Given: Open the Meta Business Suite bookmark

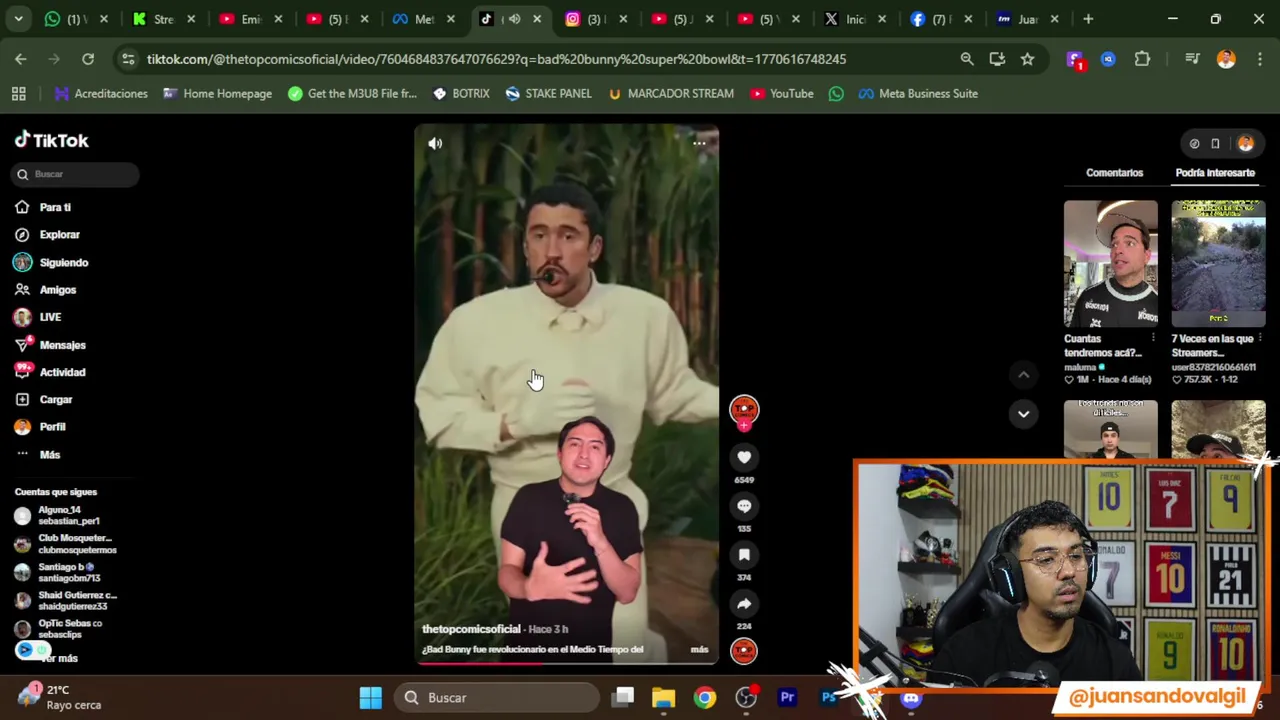Looking at the screenshot, I should (918, 94).
